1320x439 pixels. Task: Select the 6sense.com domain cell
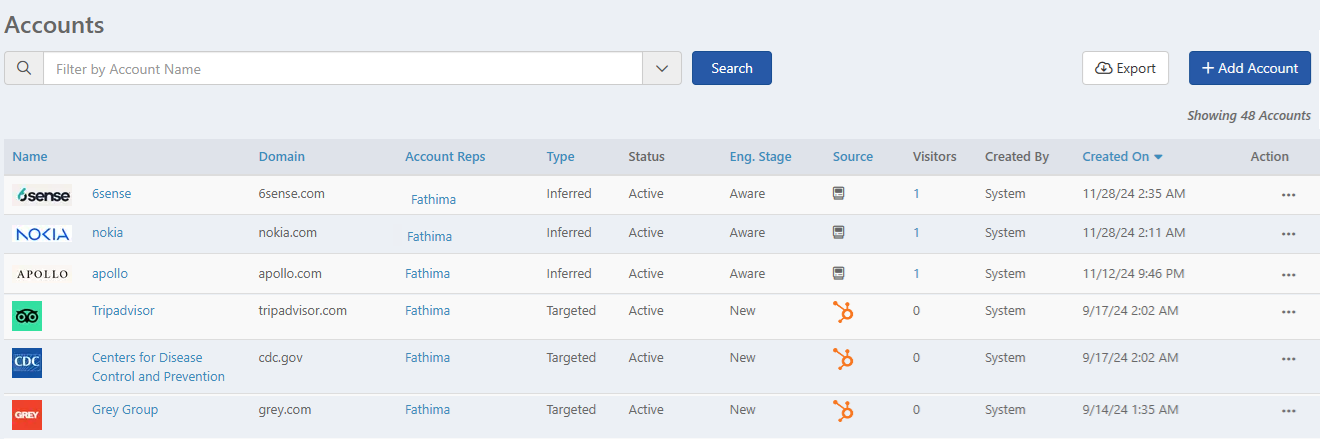click(x=291, y=194)
